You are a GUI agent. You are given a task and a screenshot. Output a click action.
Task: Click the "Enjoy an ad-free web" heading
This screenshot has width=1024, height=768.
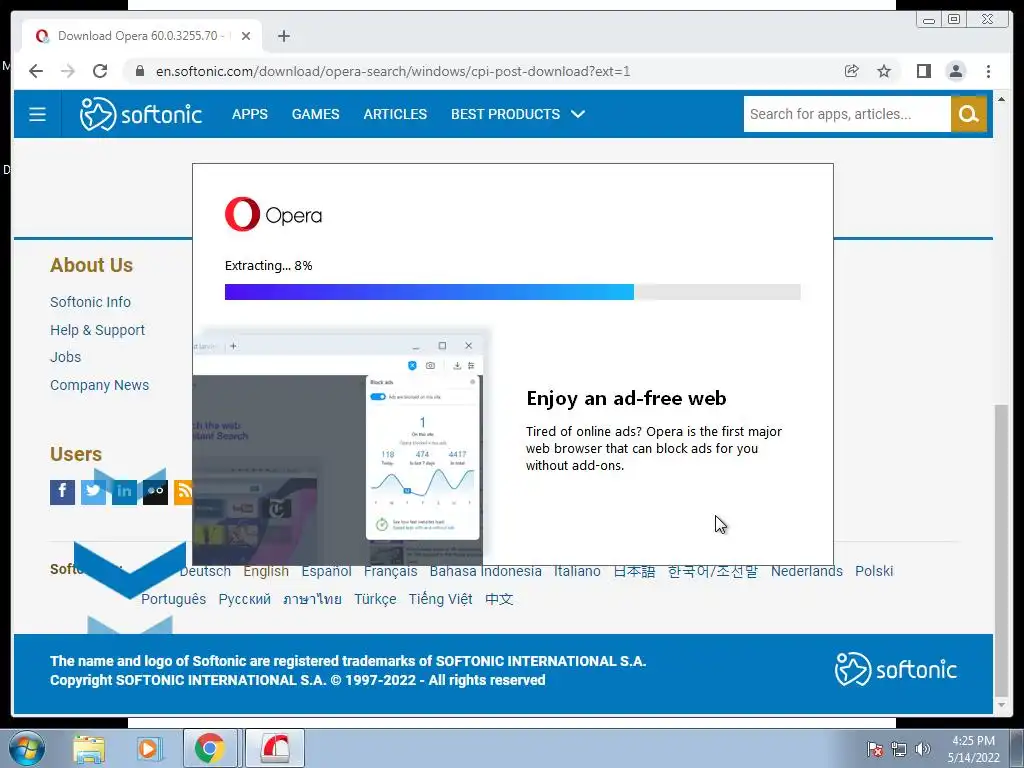626,398
